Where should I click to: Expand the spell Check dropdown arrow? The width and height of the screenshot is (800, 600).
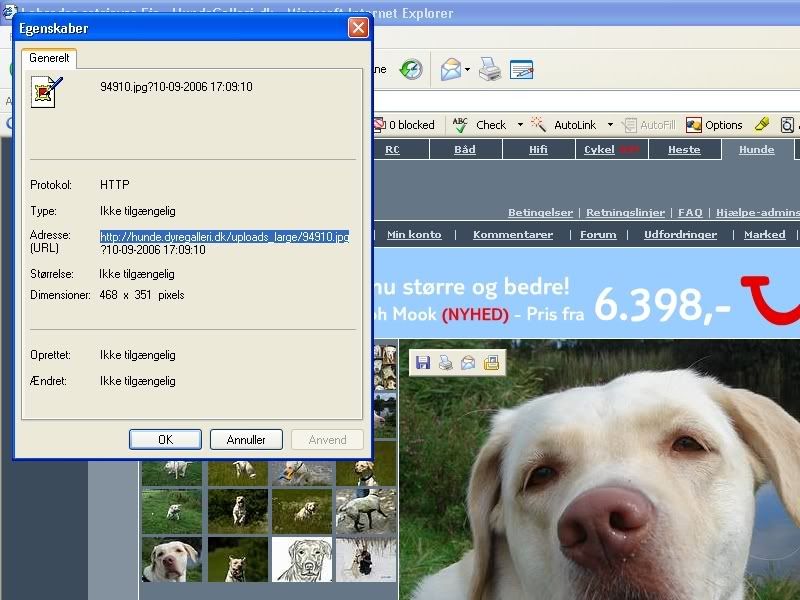point(520,125)
